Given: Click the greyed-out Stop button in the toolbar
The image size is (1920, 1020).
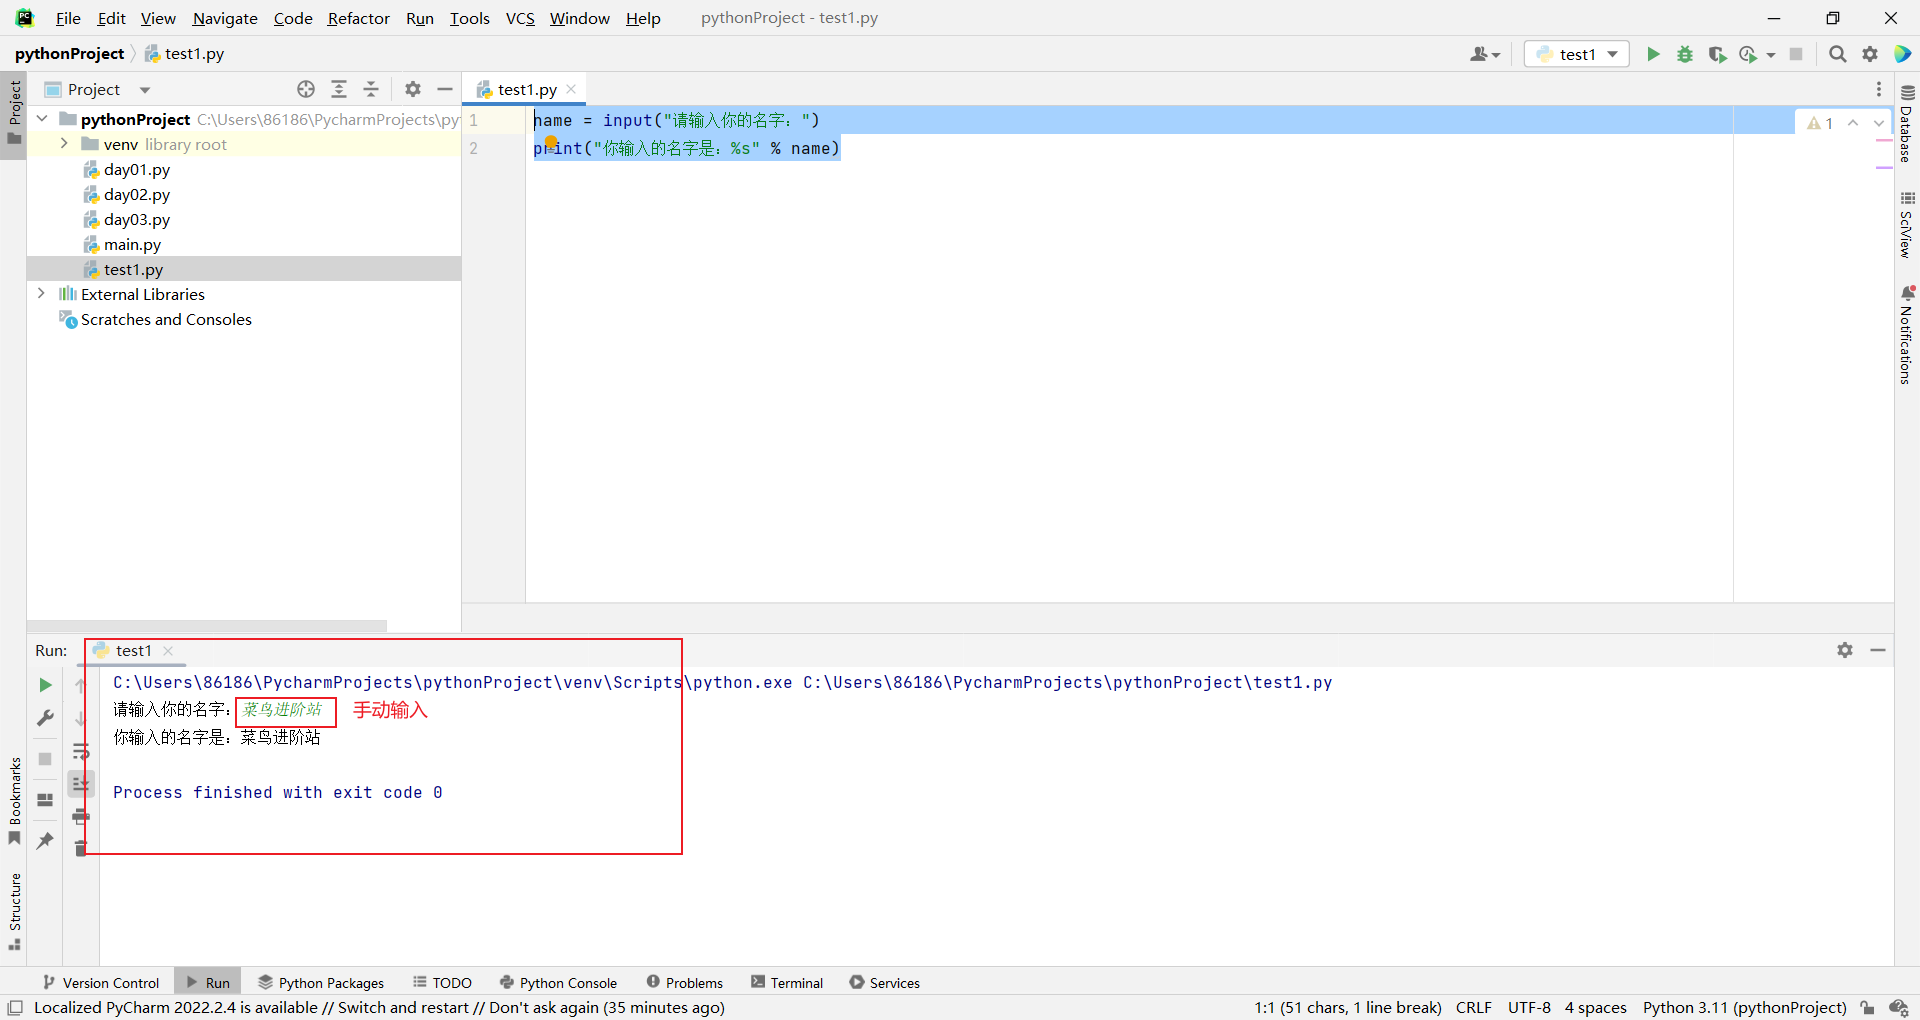Looking at the screenshot, I should (x=1796, y=54).
